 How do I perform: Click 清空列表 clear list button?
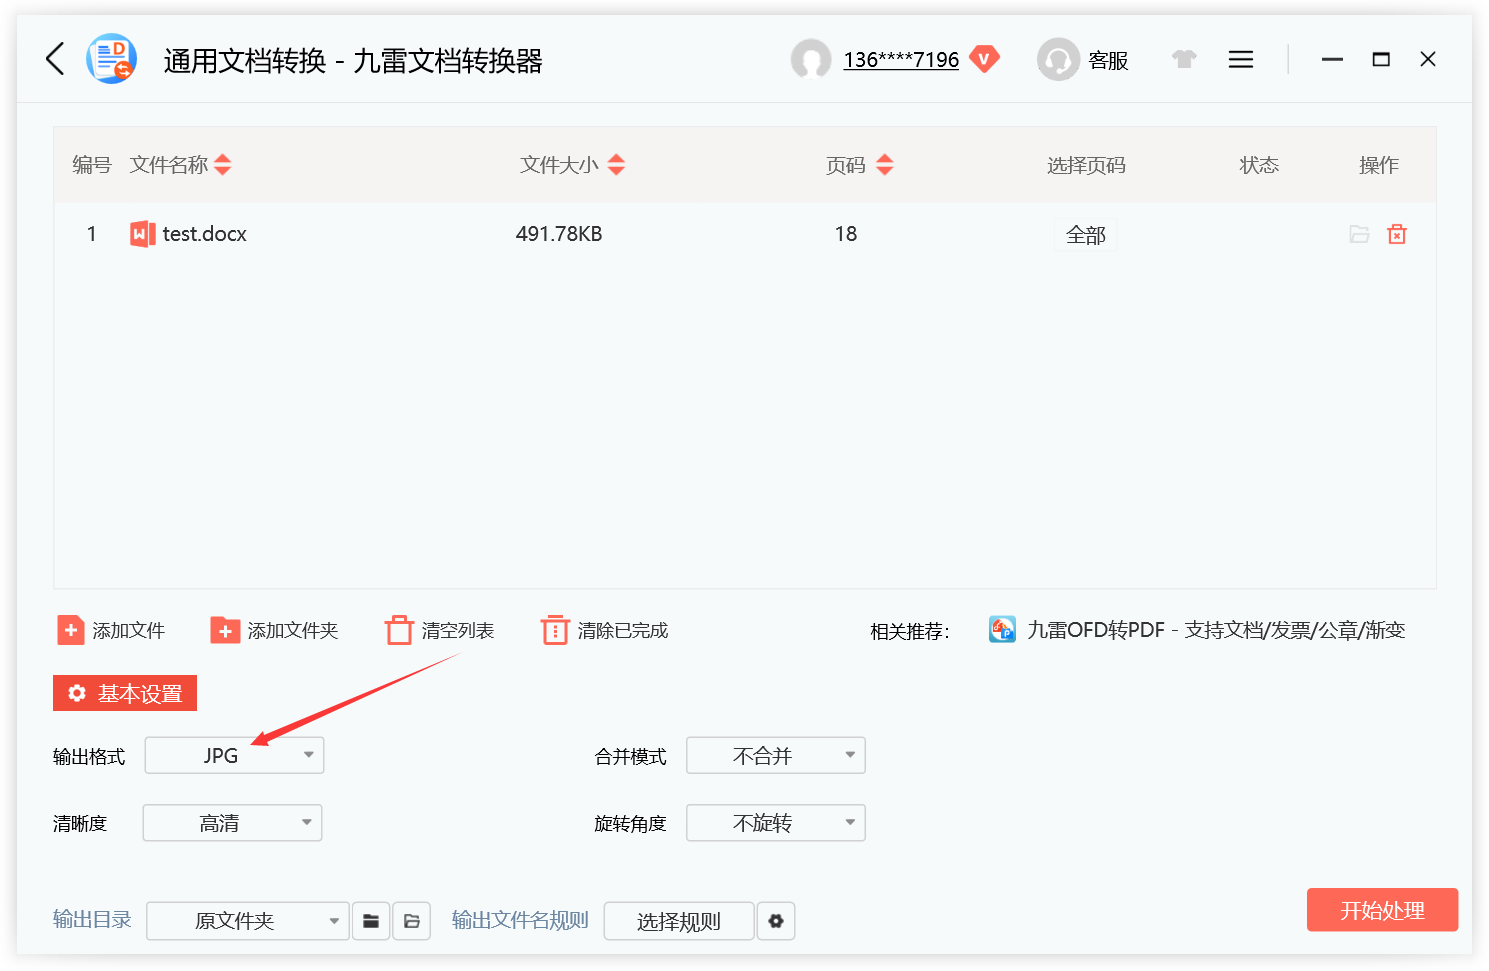[440, 630]
